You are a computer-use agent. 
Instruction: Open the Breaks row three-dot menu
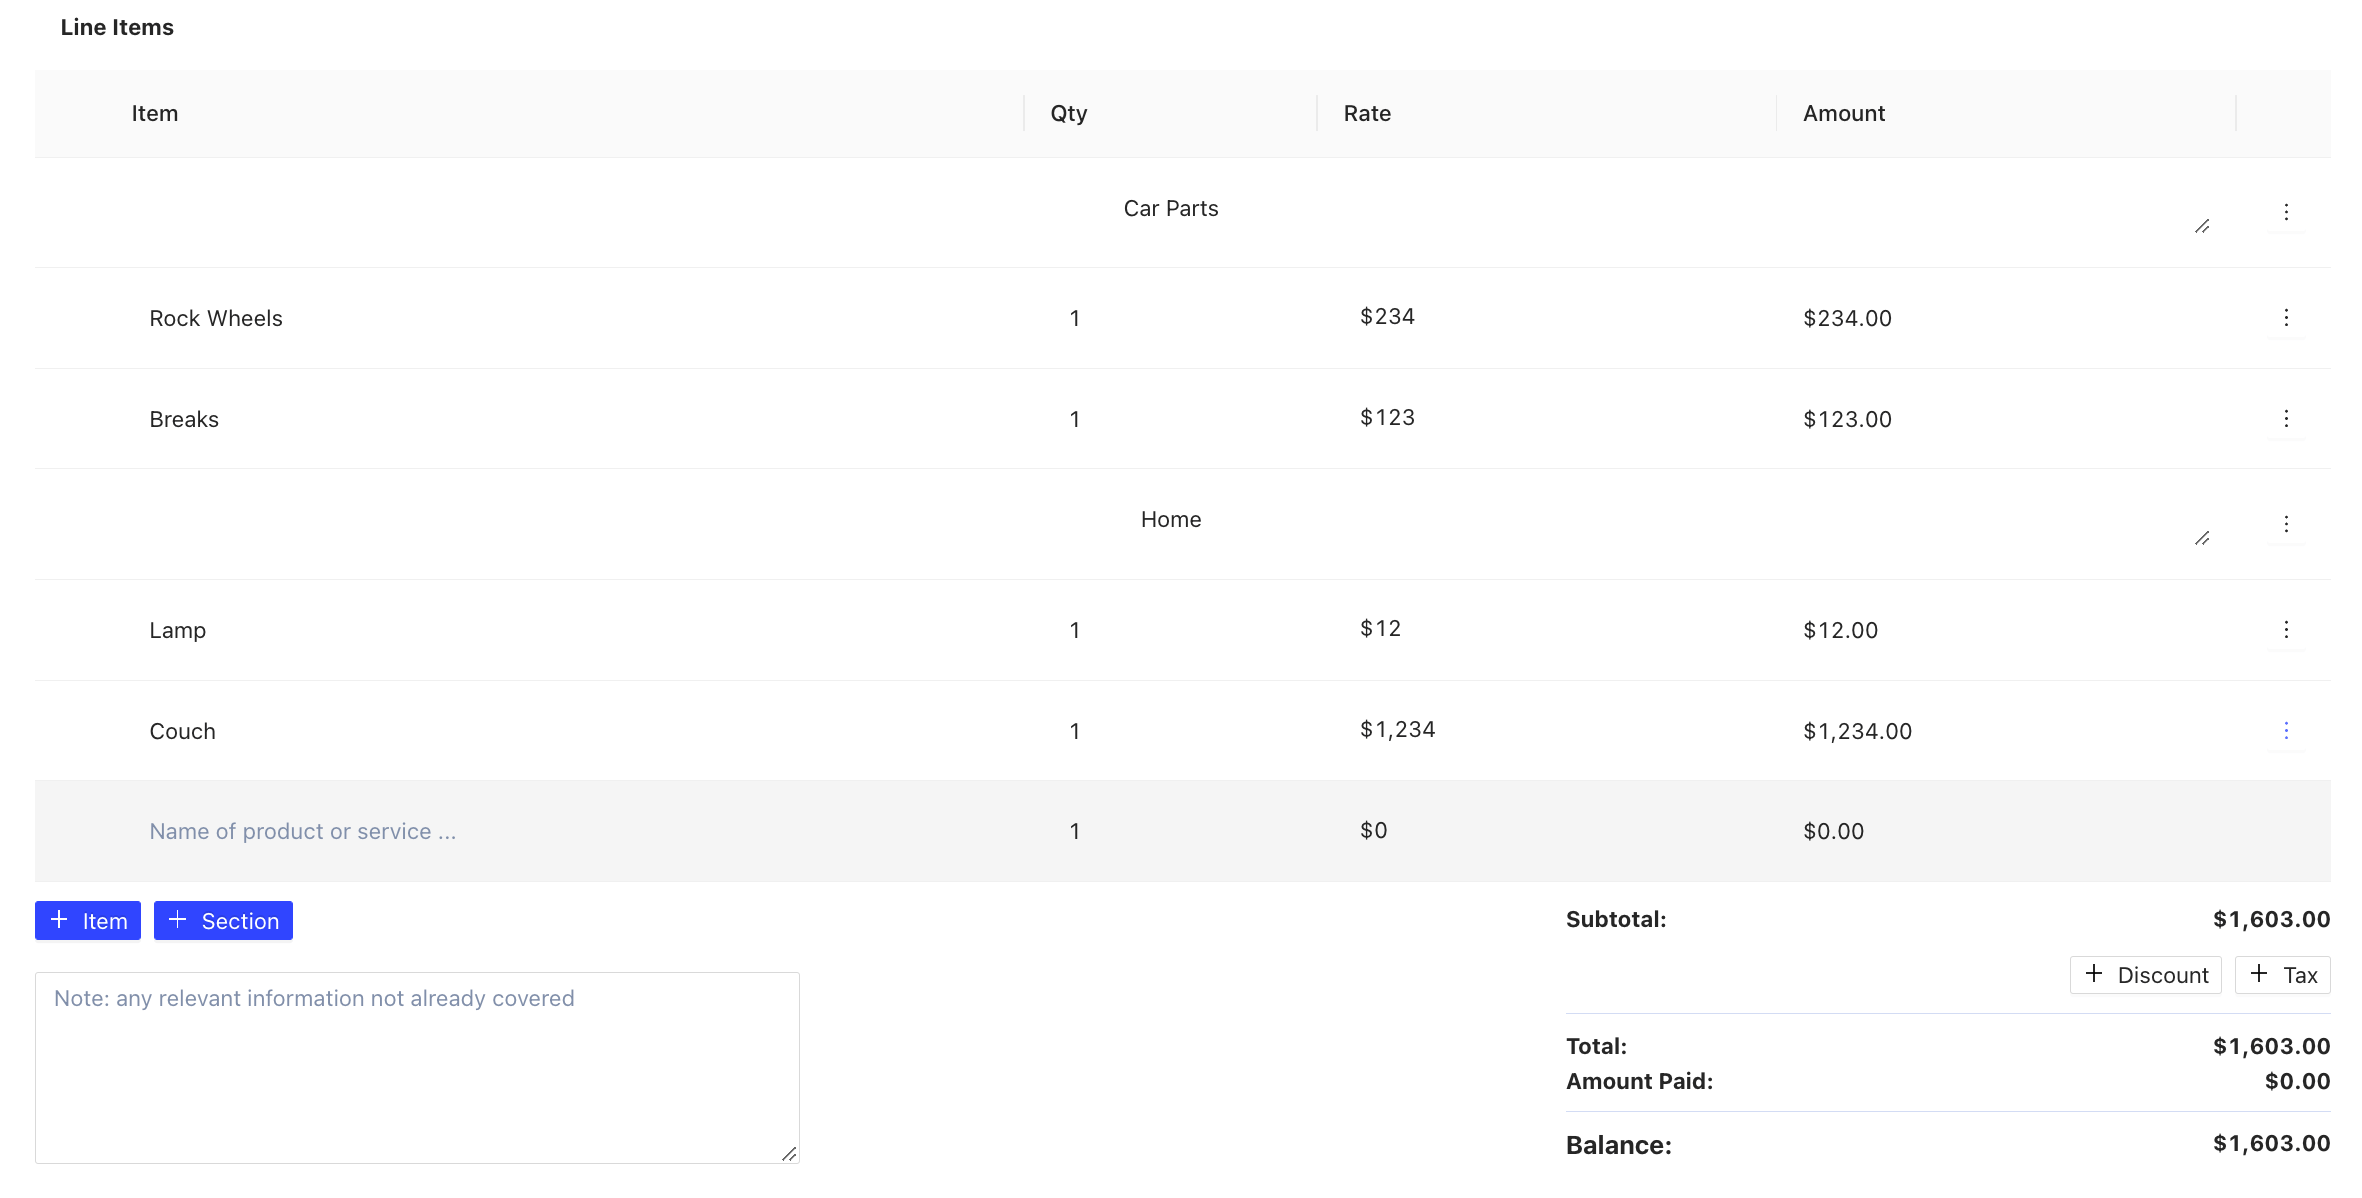pos(2285,419)
